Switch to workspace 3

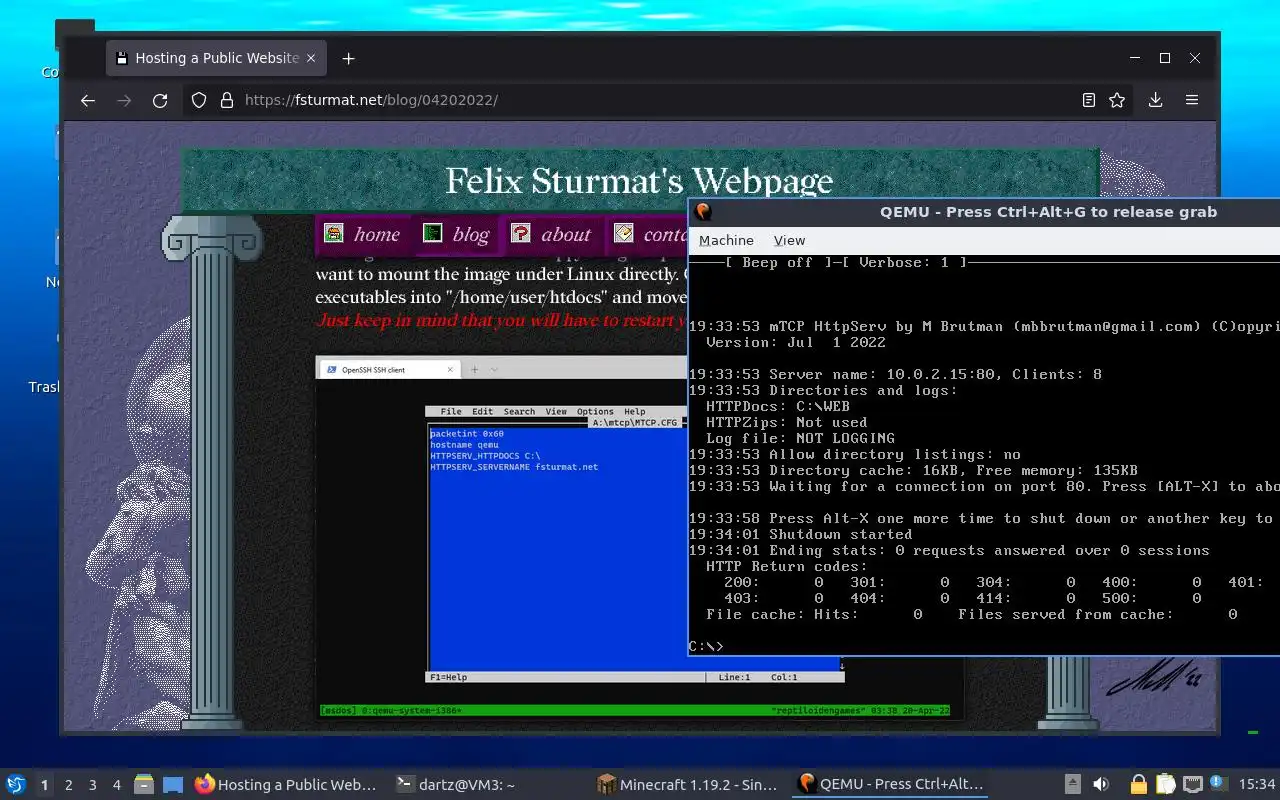[x=93, y=785]
